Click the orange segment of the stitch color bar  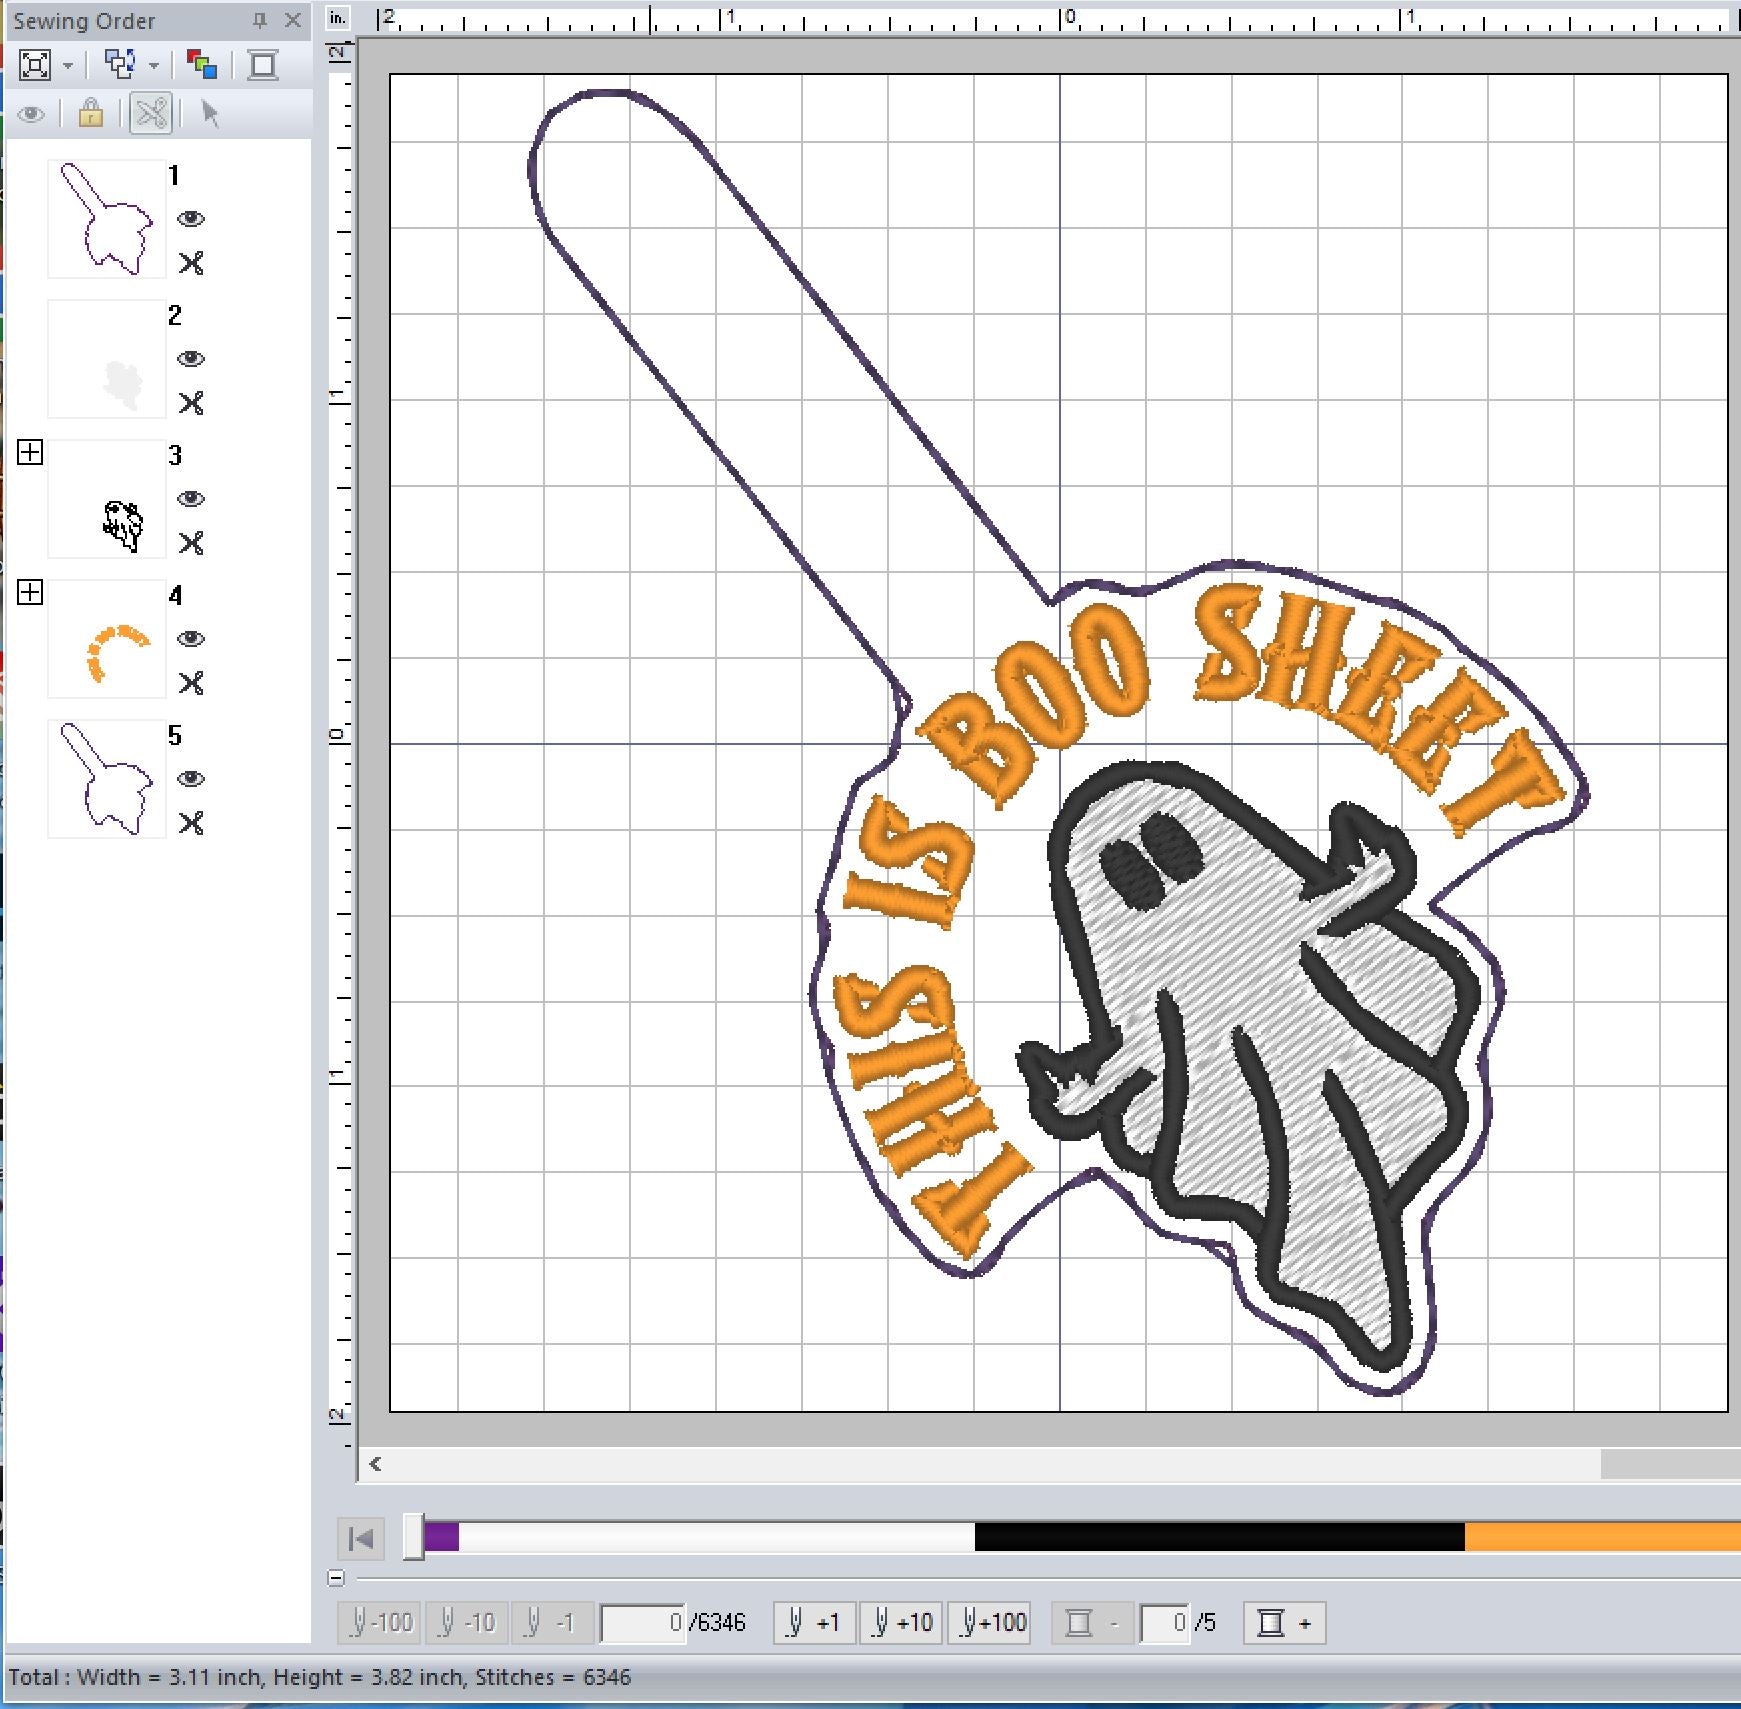(x=1600, y=1537)
